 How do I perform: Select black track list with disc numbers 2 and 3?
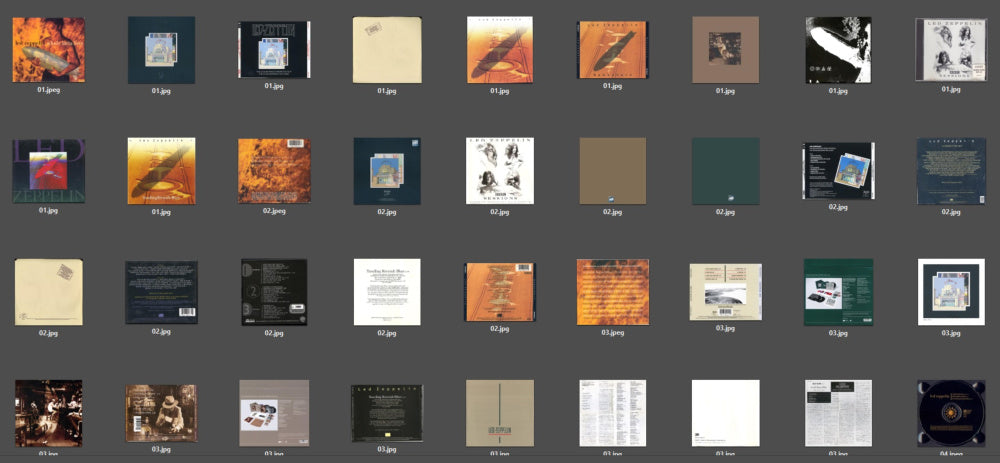[x=274, y=292]
